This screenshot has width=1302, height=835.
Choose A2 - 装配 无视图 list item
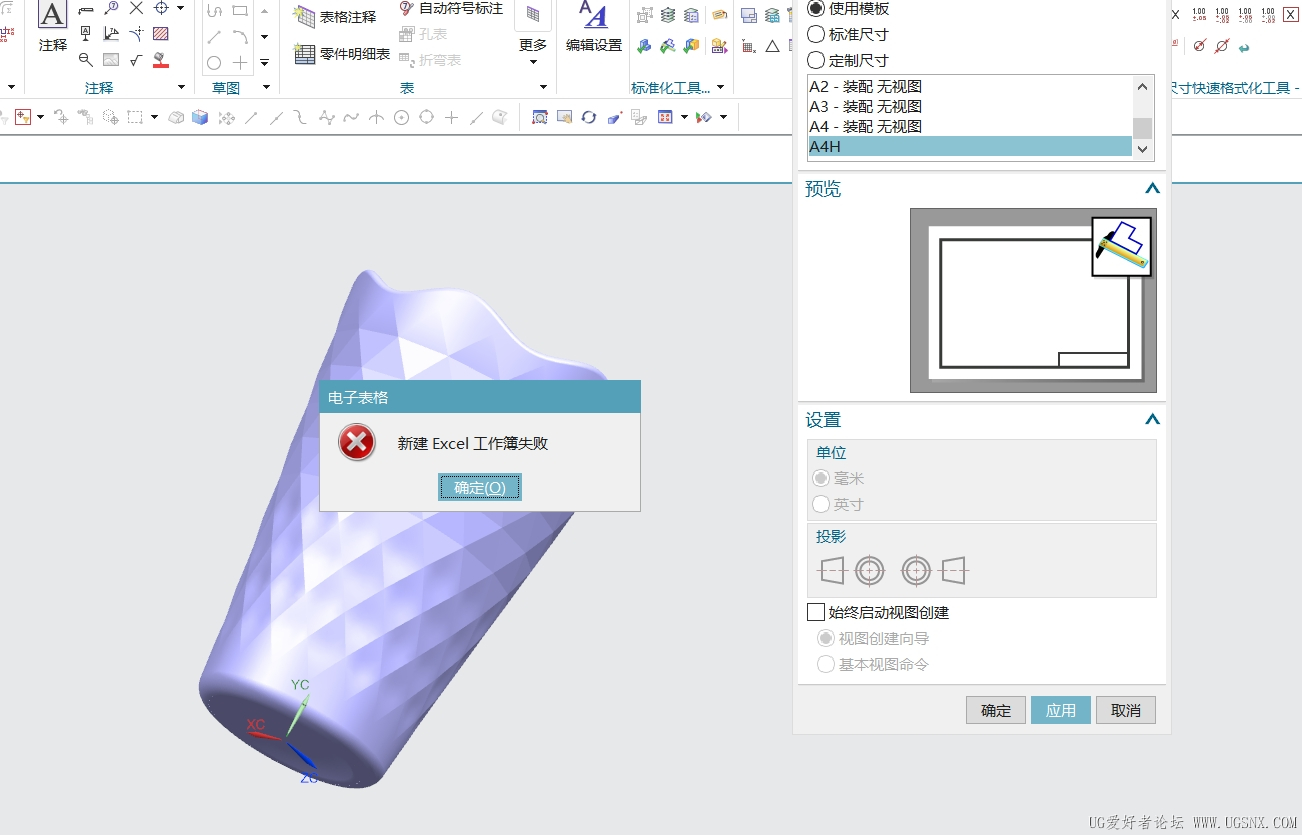tap(865, 87)
